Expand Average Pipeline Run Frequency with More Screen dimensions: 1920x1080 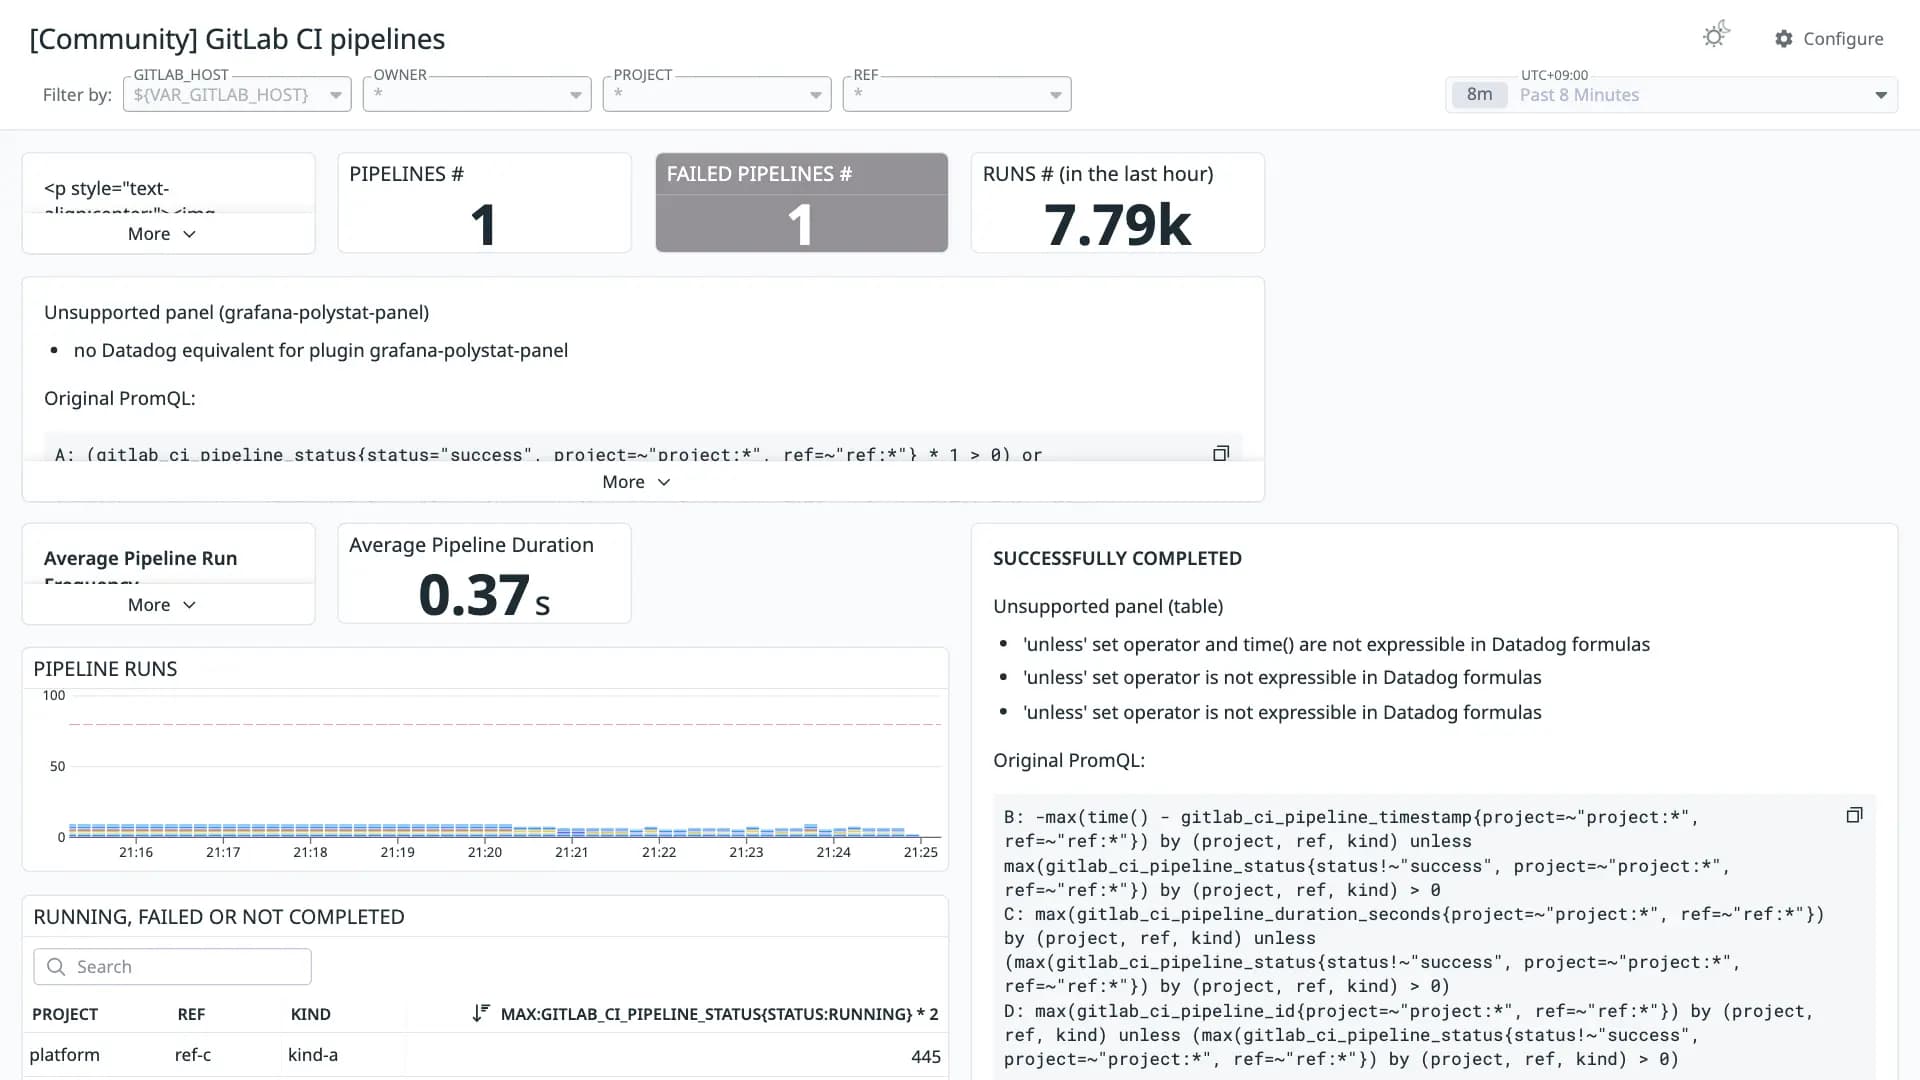pos(162,605)
